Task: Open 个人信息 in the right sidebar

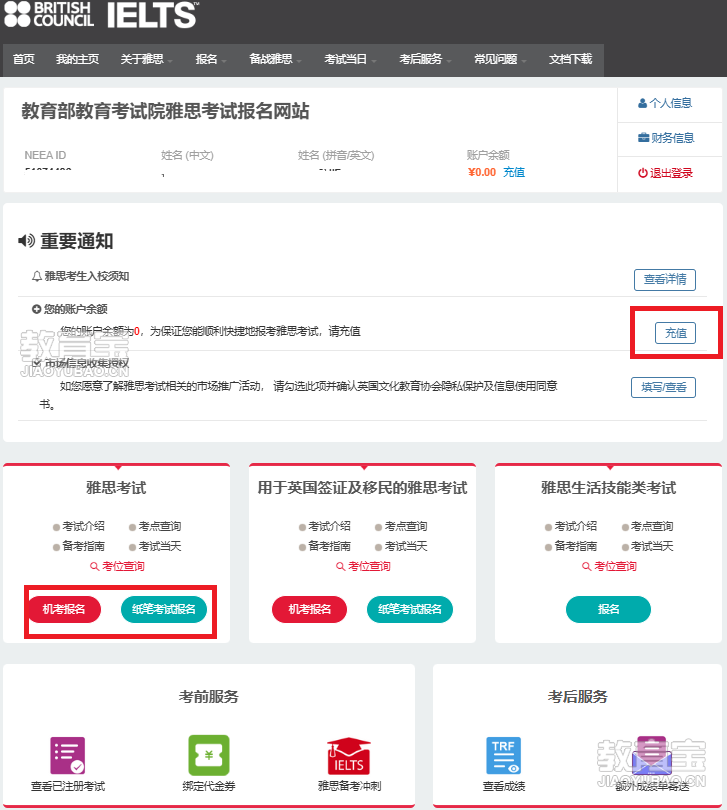Action: [x=665, y=103]
